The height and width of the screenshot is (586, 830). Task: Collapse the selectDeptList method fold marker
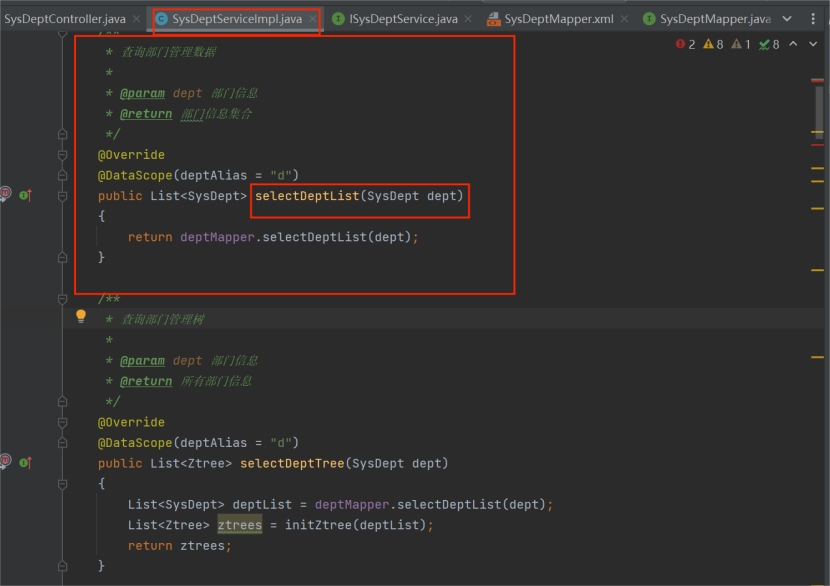coord(62,195)
